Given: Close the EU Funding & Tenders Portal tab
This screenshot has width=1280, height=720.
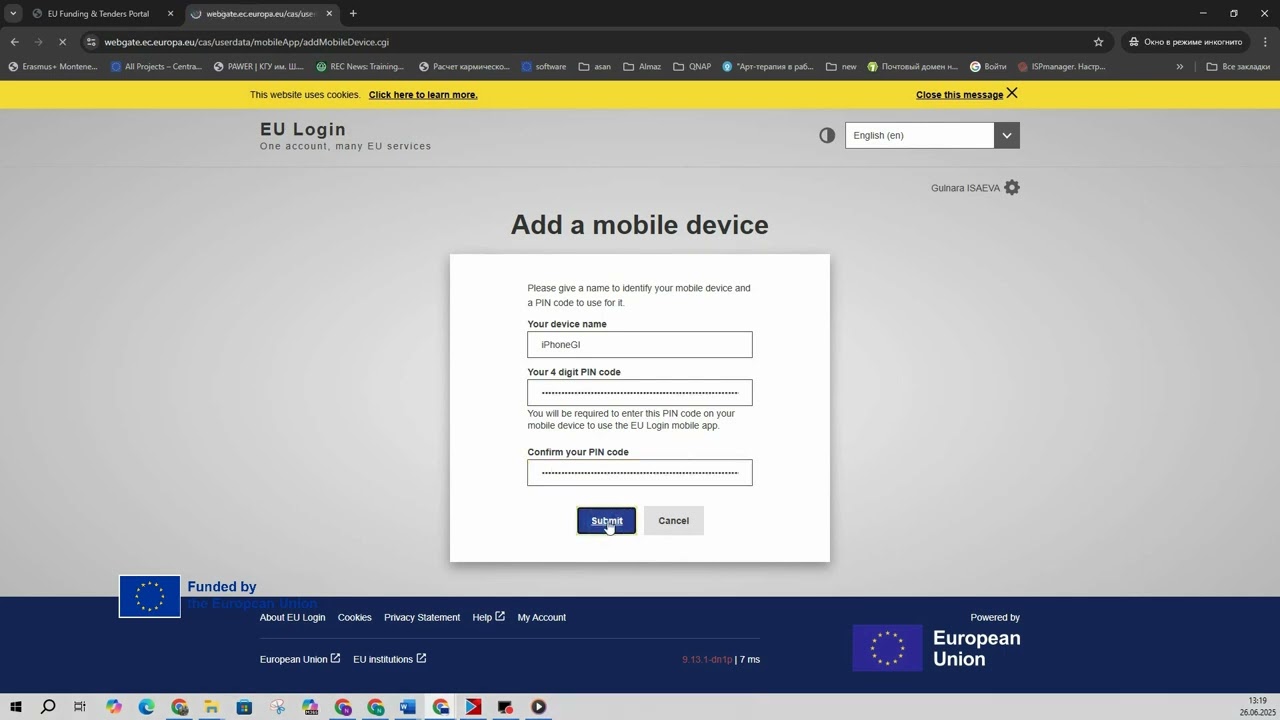Looking at the screenshot, I should pos(170,14).
